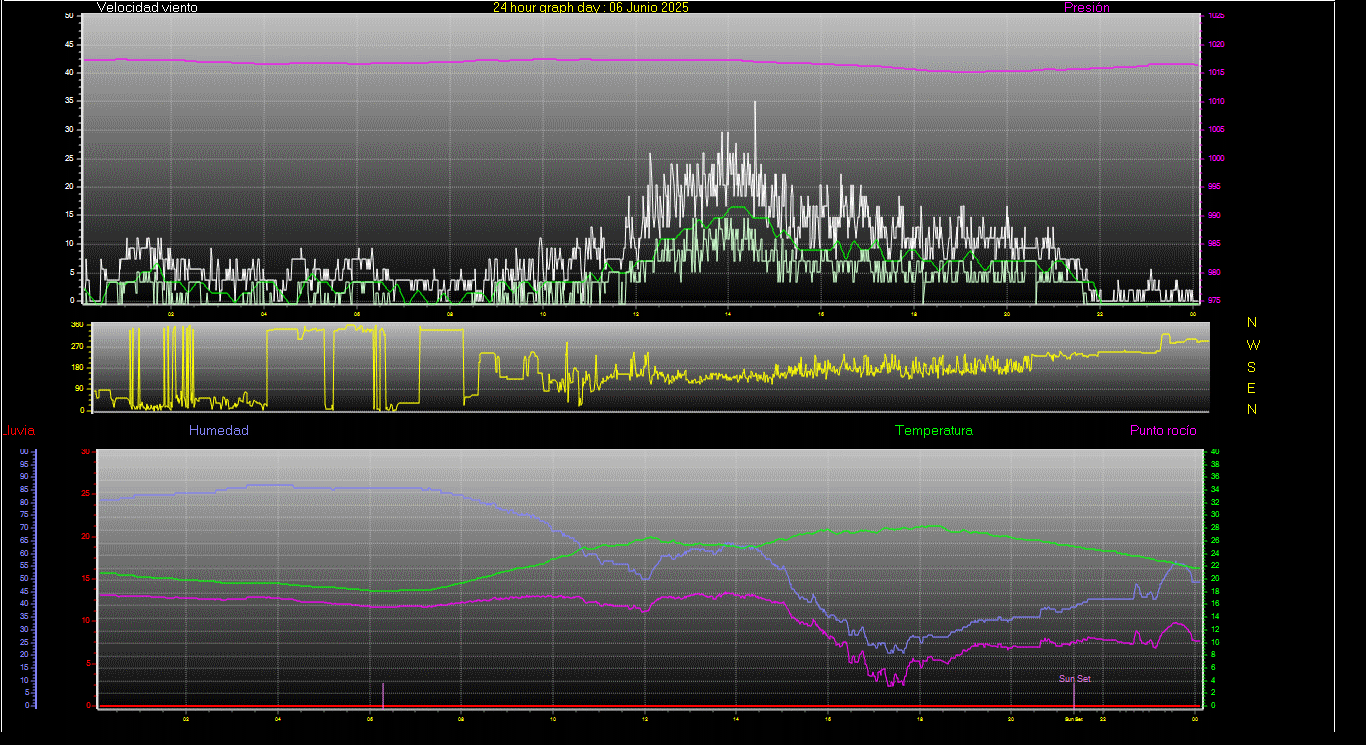Click the 'Sun Set' tick label on the lower time axis
Viewport: 1366px width, 745px height.
point(1073,719)
